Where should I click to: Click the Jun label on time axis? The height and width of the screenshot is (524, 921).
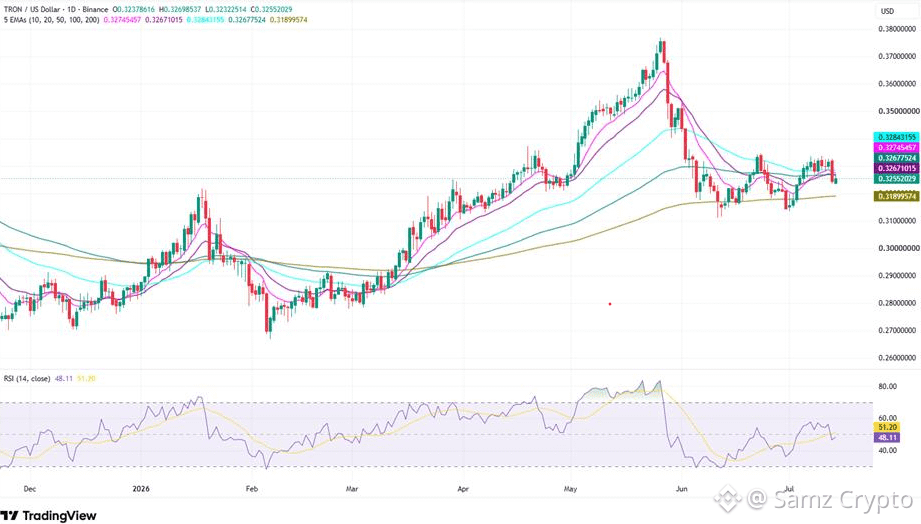[x=681, y=489]
